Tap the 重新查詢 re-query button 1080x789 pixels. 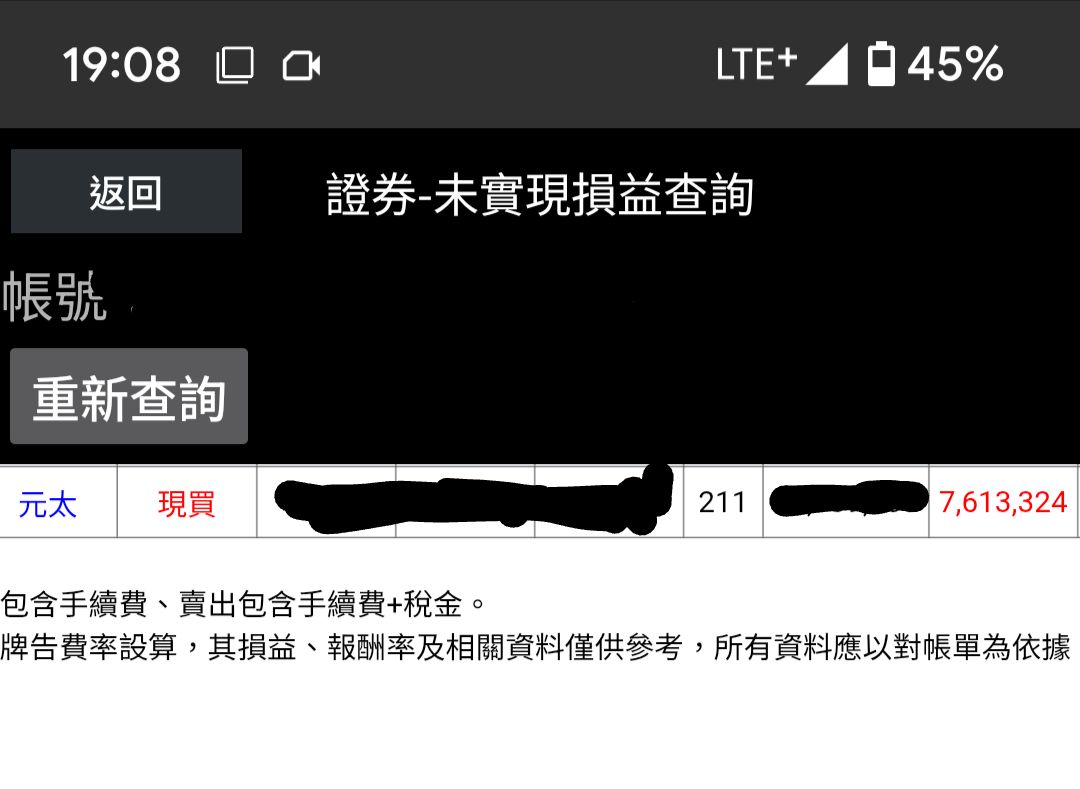click(129, 396)
